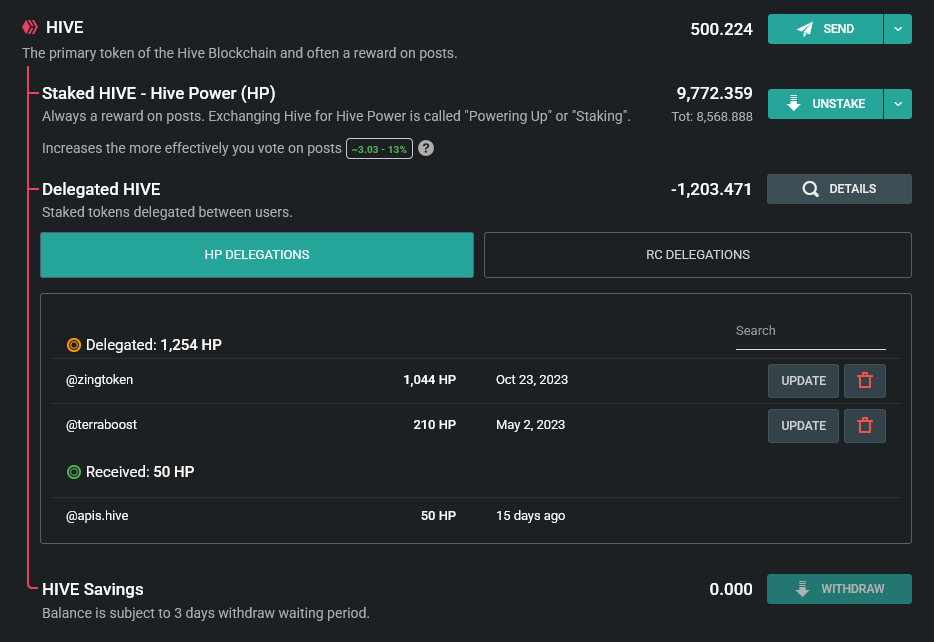Click the Delegated: 1,254 HP heading
The image size is (934, 642).
[x=154, y=345]
